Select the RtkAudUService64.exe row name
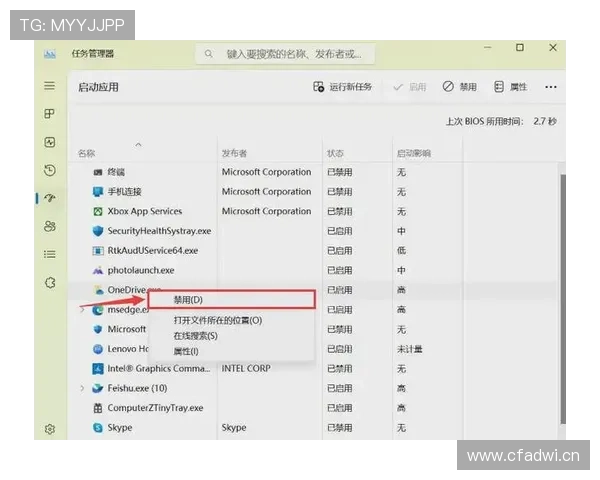The image size is (600, 480). click(153, 251)
